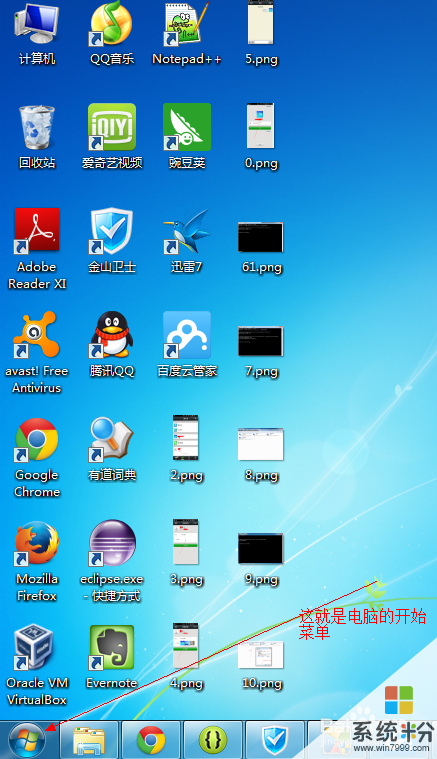Viewport: 437px width, 759px height.
Task: Select the 3.png file thumbnail
Action: point(186,542)
